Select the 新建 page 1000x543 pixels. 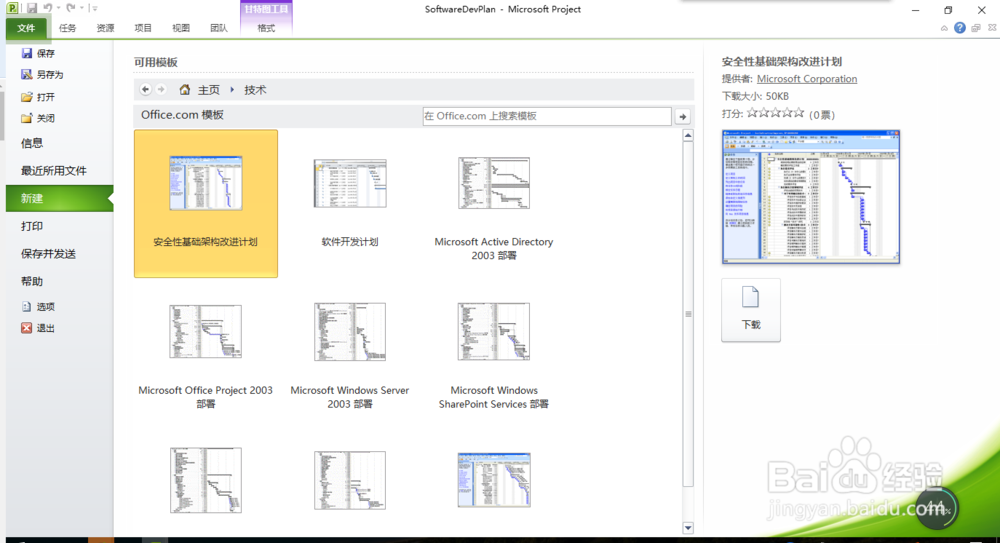59,198
